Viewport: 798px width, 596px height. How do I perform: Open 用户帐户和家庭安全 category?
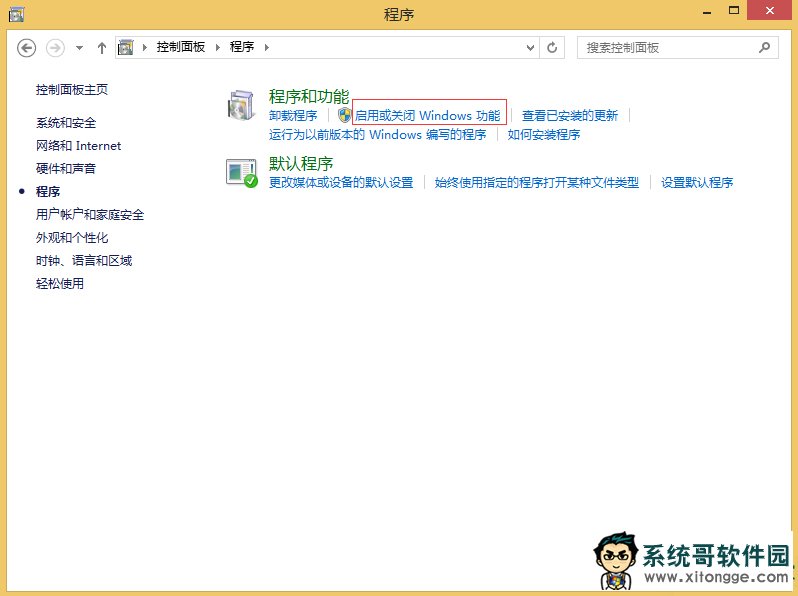90,215
